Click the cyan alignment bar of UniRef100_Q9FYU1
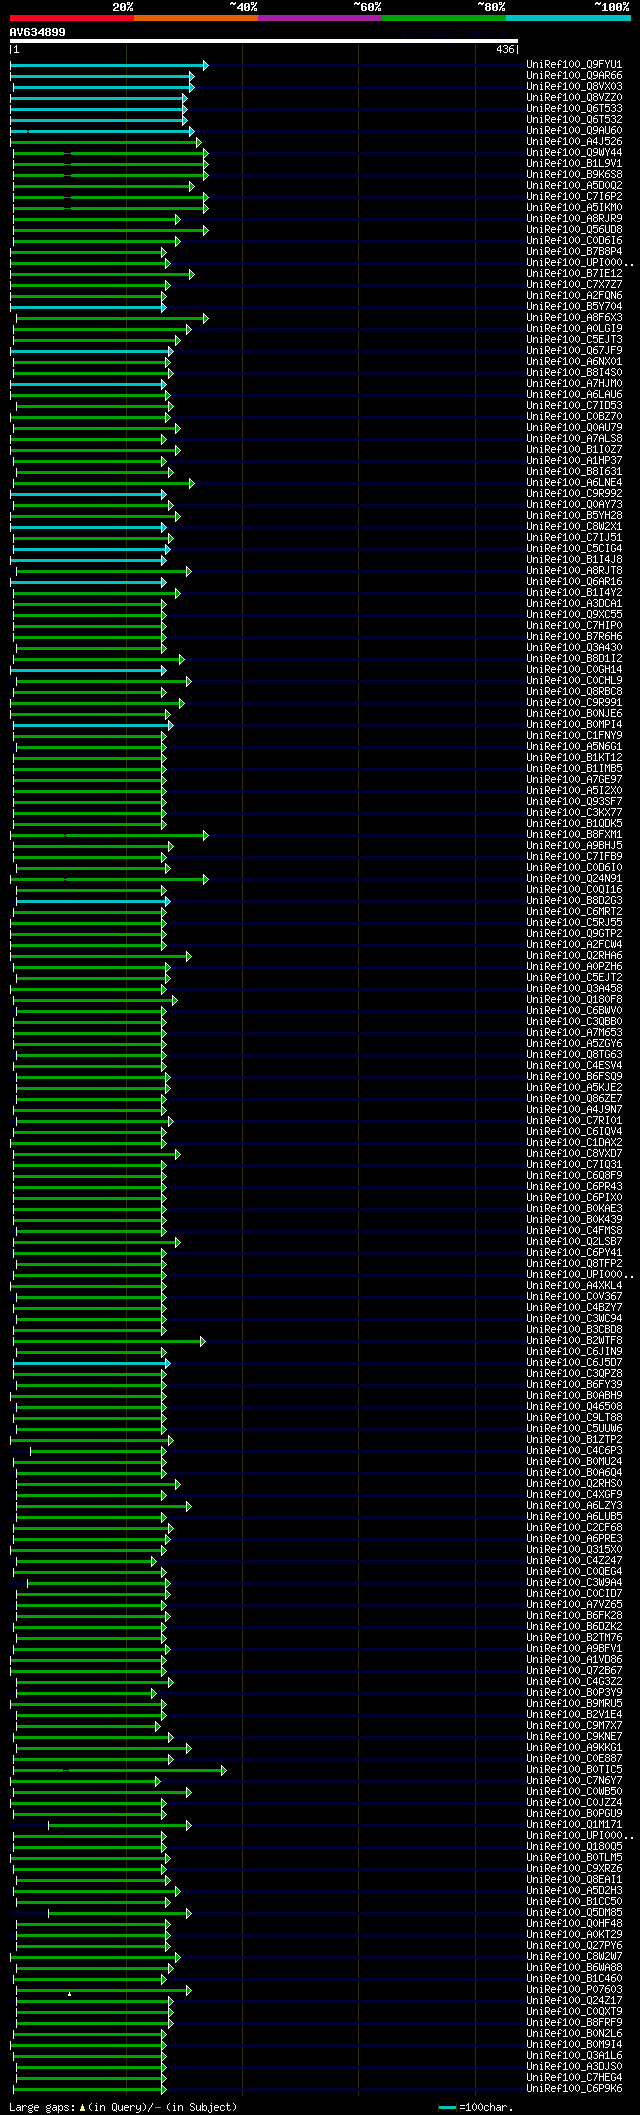The image size is (640, 2115). pos(109,65)
